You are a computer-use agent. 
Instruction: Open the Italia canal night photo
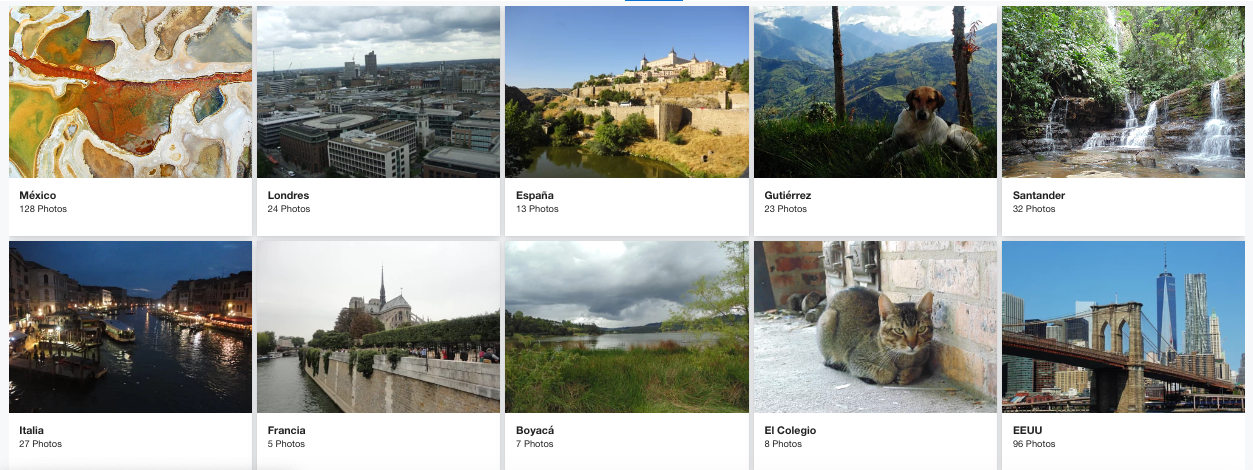pyautogui.click(x=130, y=327)
